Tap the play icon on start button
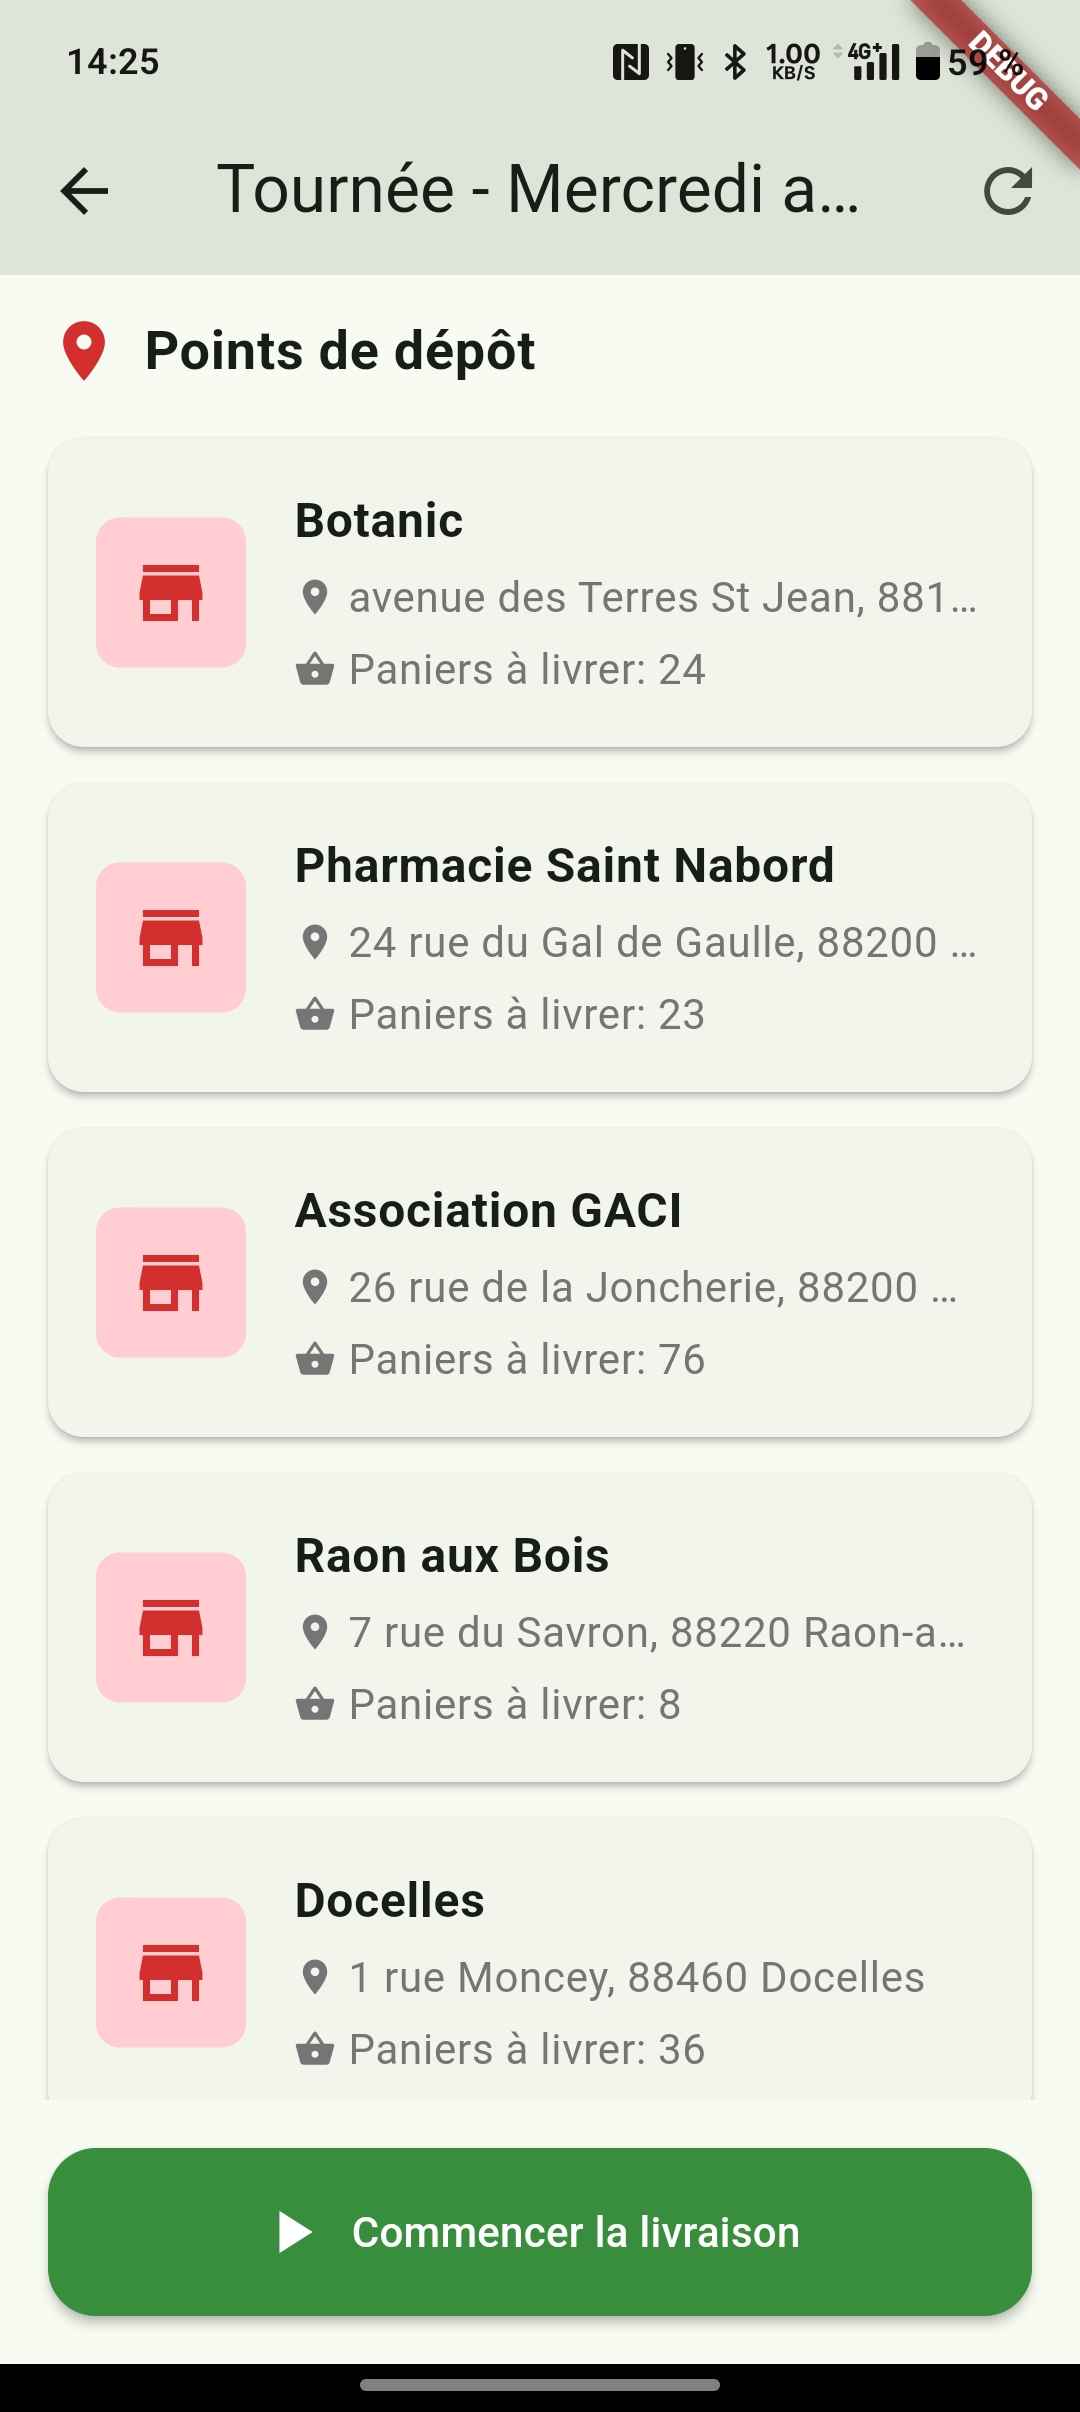This screenshot has width=1080, height=2412. (x=295, y=2232)
